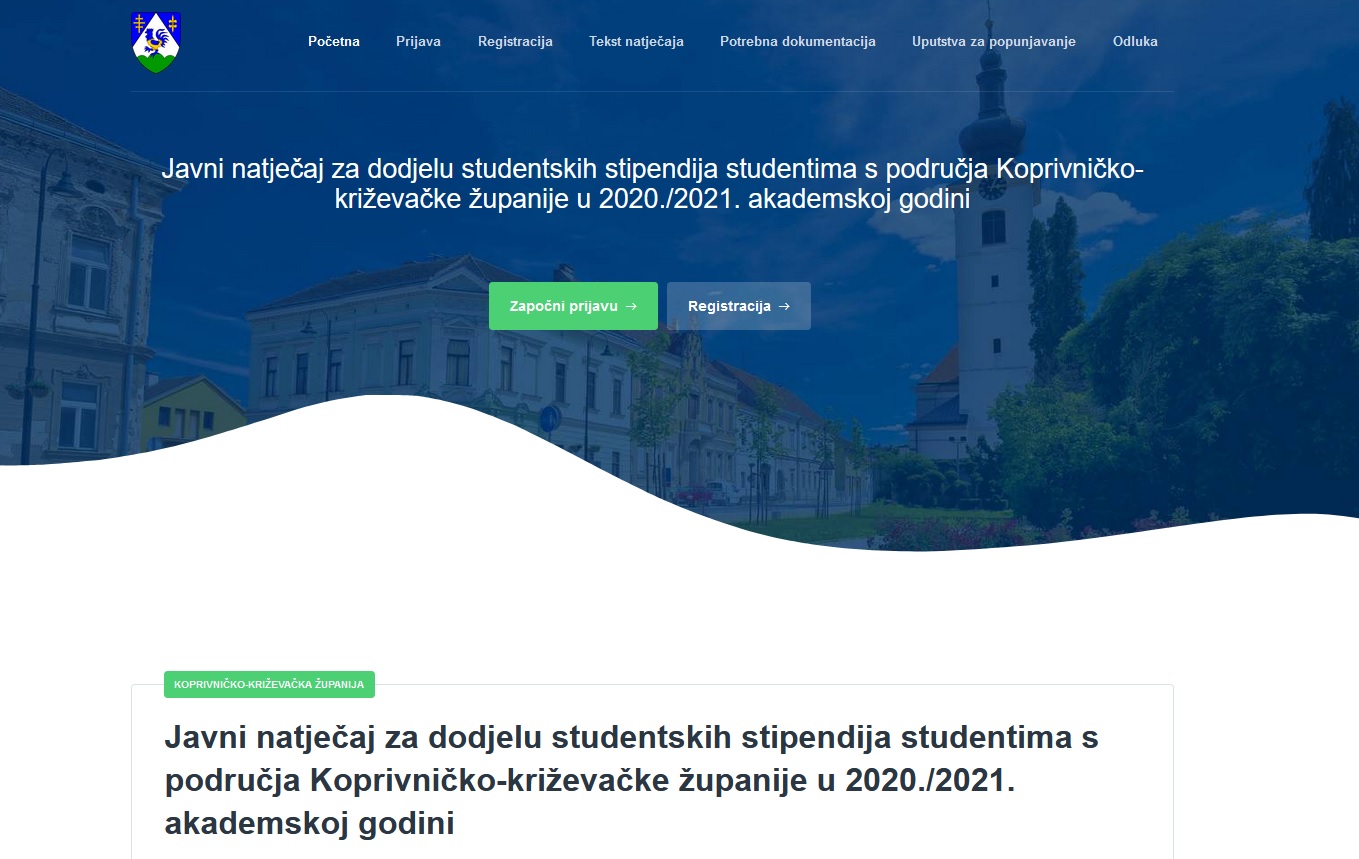Click the white hero headline text
Viewport: 1359px width, 859px height.
(652, 183)
